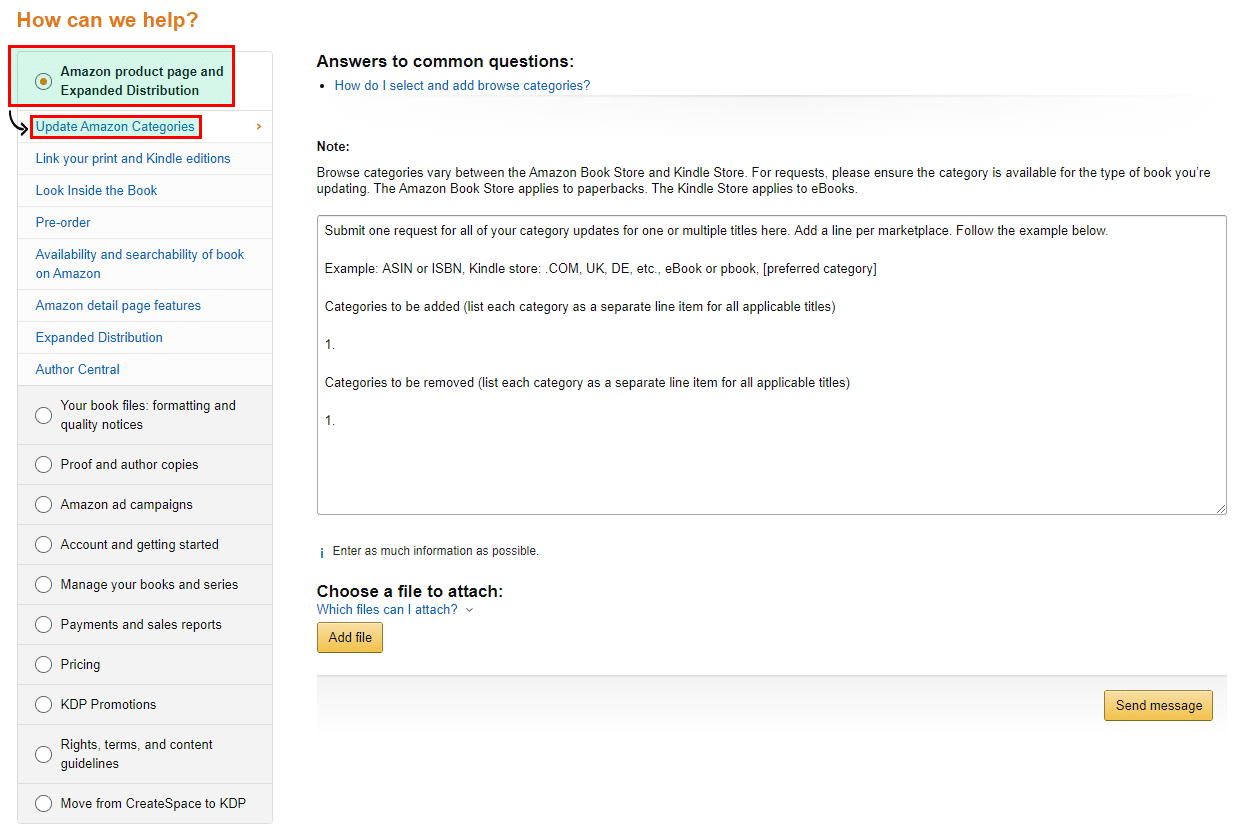Viewport: 1240px width, 839px height.
Task: Select Manage your books and series radio
Action: (44, 585)
